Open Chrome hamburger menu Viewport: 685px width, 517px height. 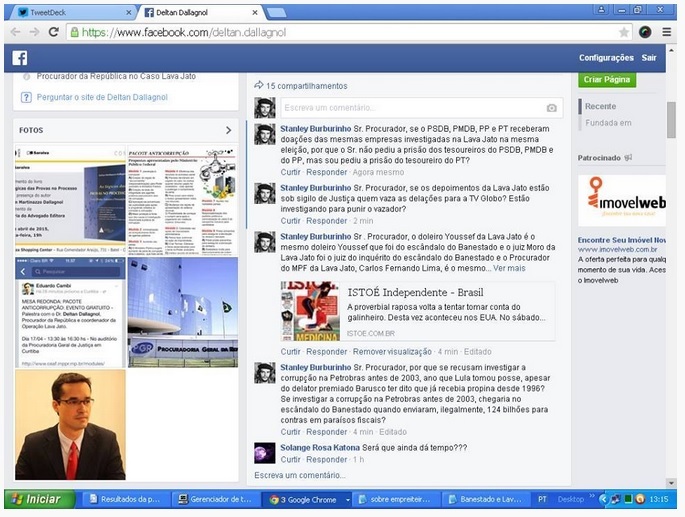tap(667, 32)
